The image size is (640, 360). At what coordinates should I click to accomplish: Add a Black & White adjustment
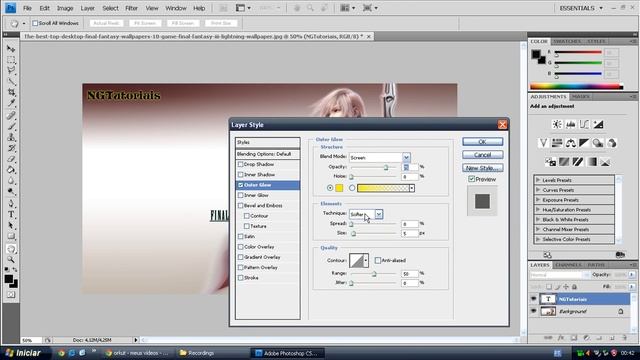[584, 143]
